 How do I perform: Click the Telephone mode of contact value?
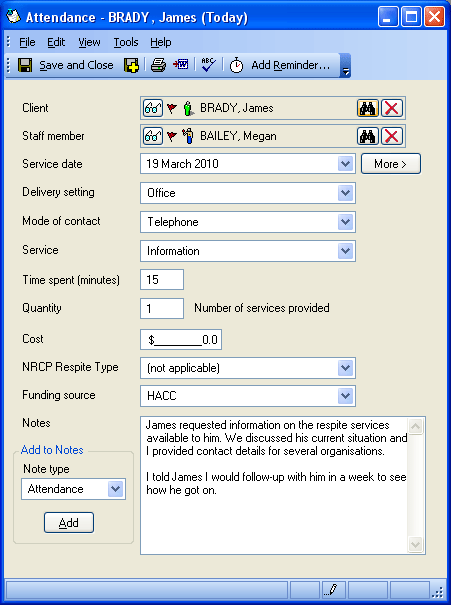pos(173,222)
